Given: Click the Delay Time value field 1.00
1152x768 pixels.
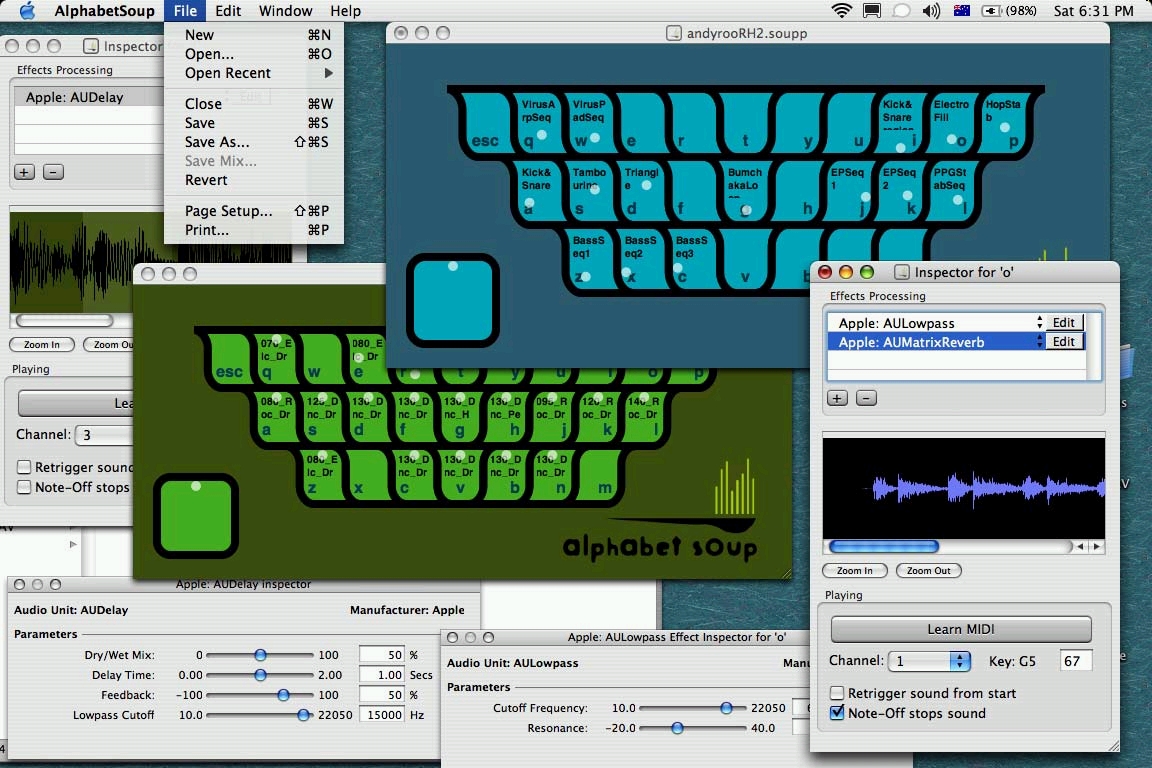Looking at the screenshot, I should click(382, 675).
